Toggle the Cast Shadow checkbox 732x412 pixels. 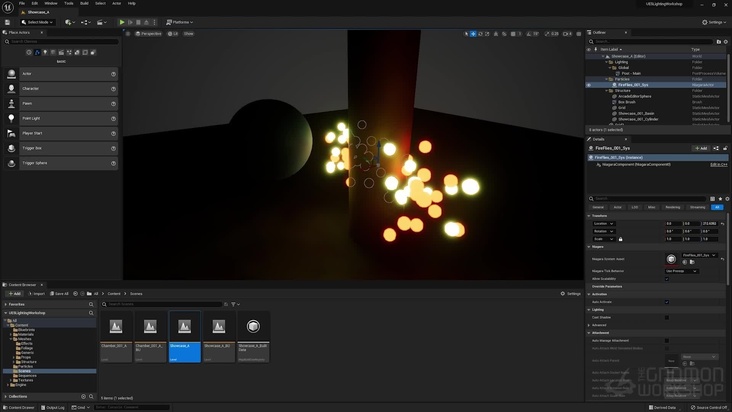coord(667,316)
